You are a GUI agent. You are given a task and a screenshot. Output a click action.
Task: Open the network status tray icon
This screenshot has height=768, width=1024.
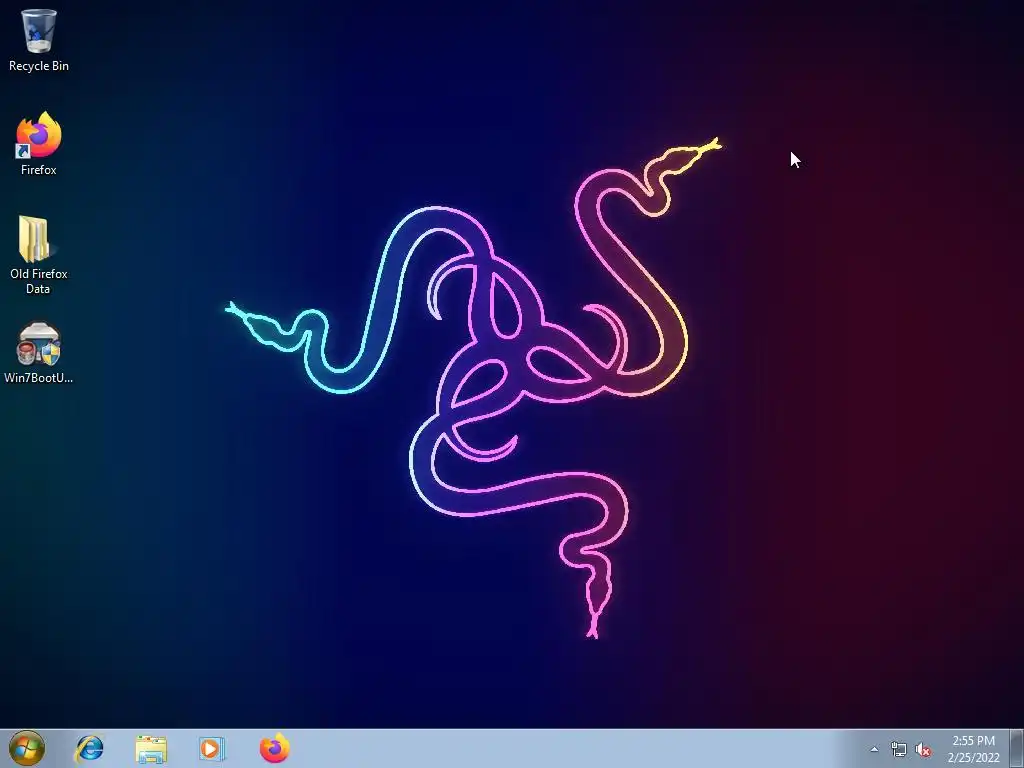point(899,750)
